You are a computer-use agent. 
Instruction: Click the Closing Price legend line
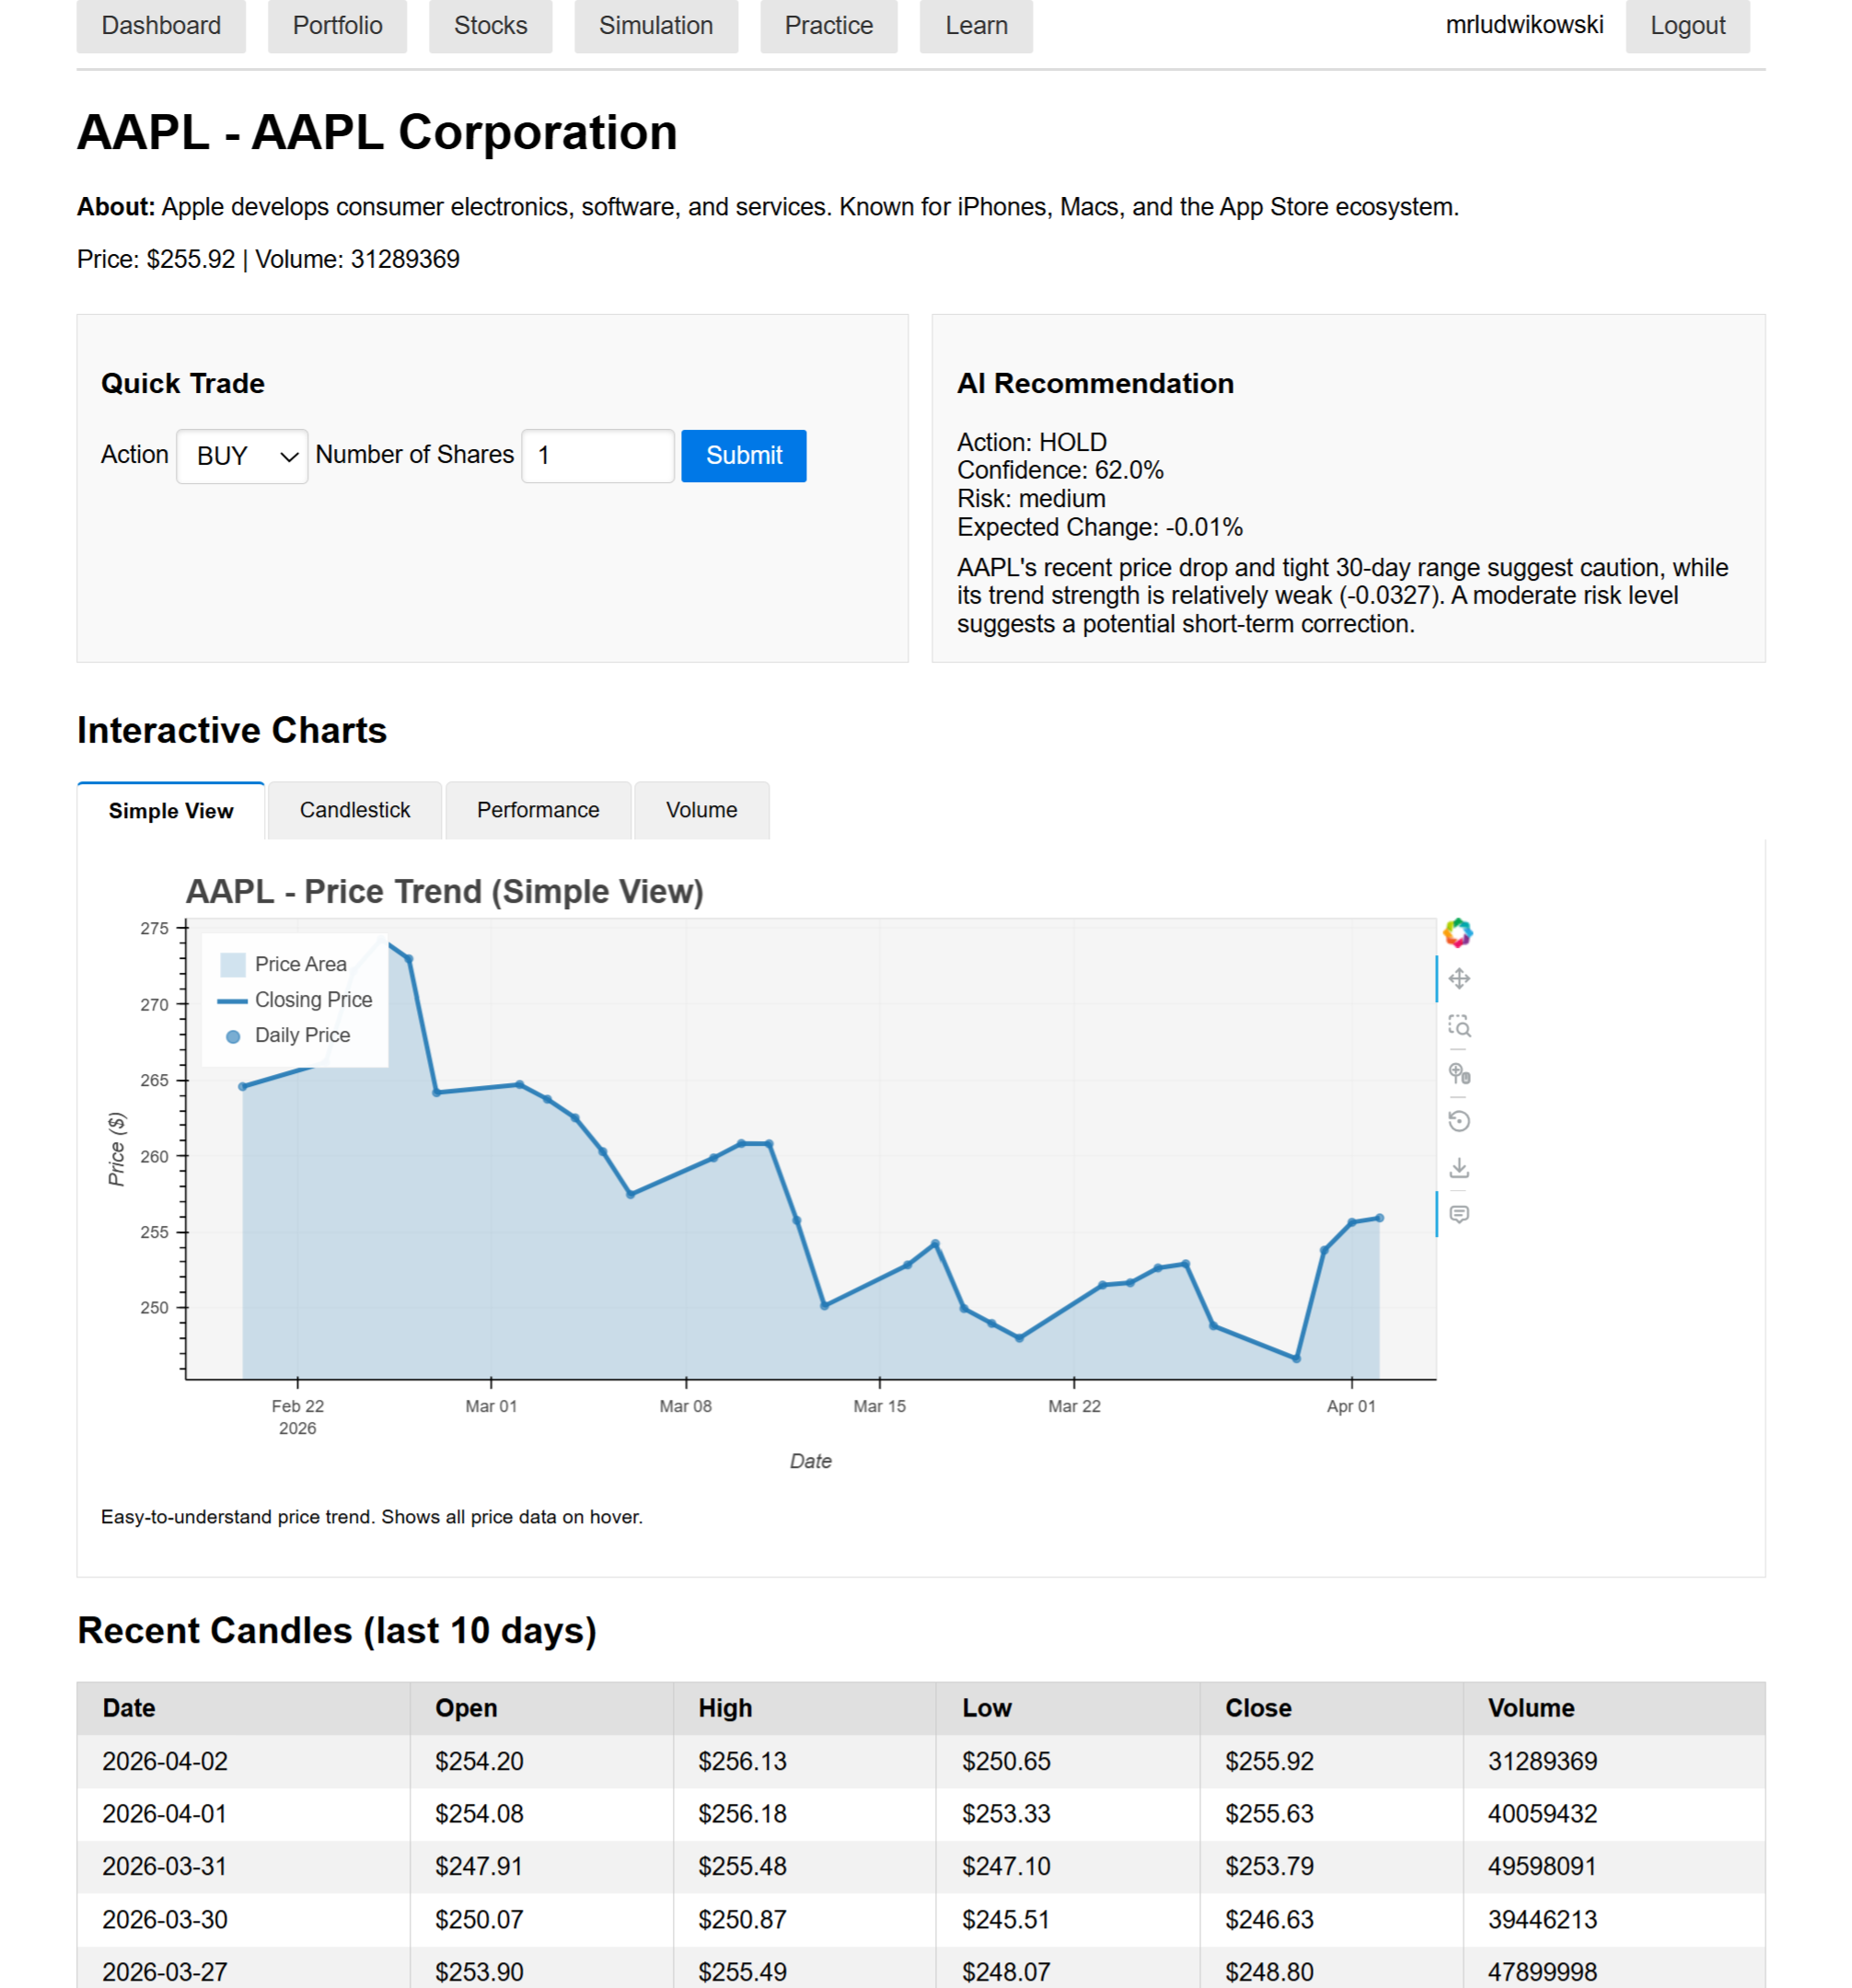click(x=232, y=1000)
